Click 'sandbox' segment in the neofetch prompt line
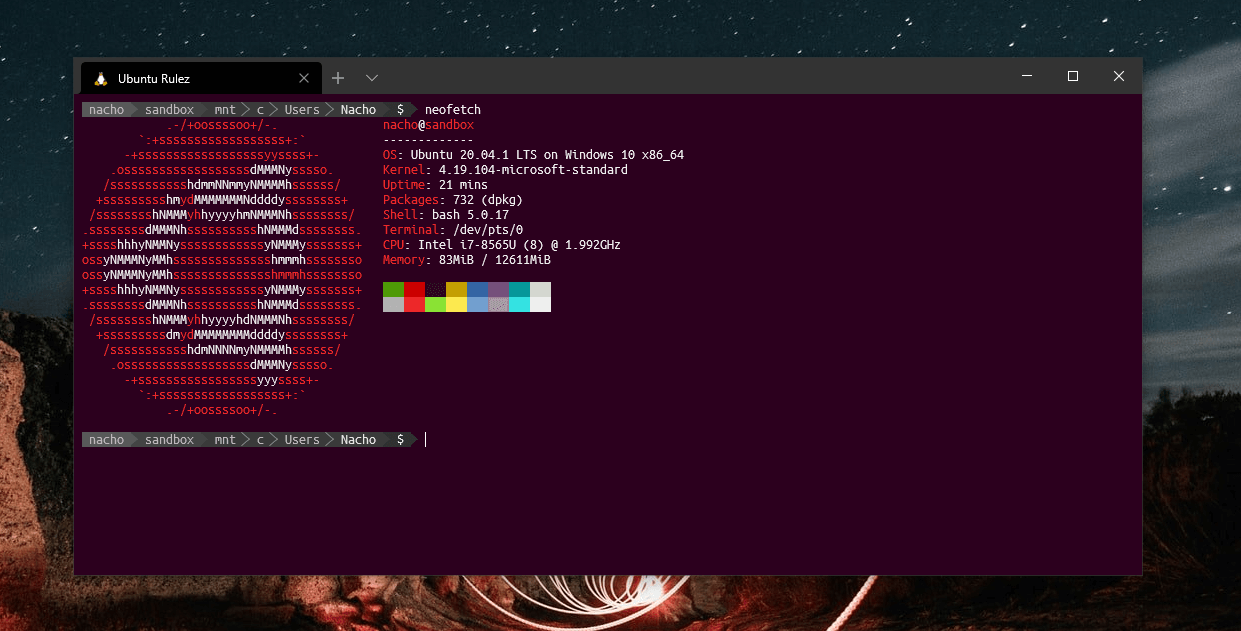 pyautogui.click(x=169, y=110)
